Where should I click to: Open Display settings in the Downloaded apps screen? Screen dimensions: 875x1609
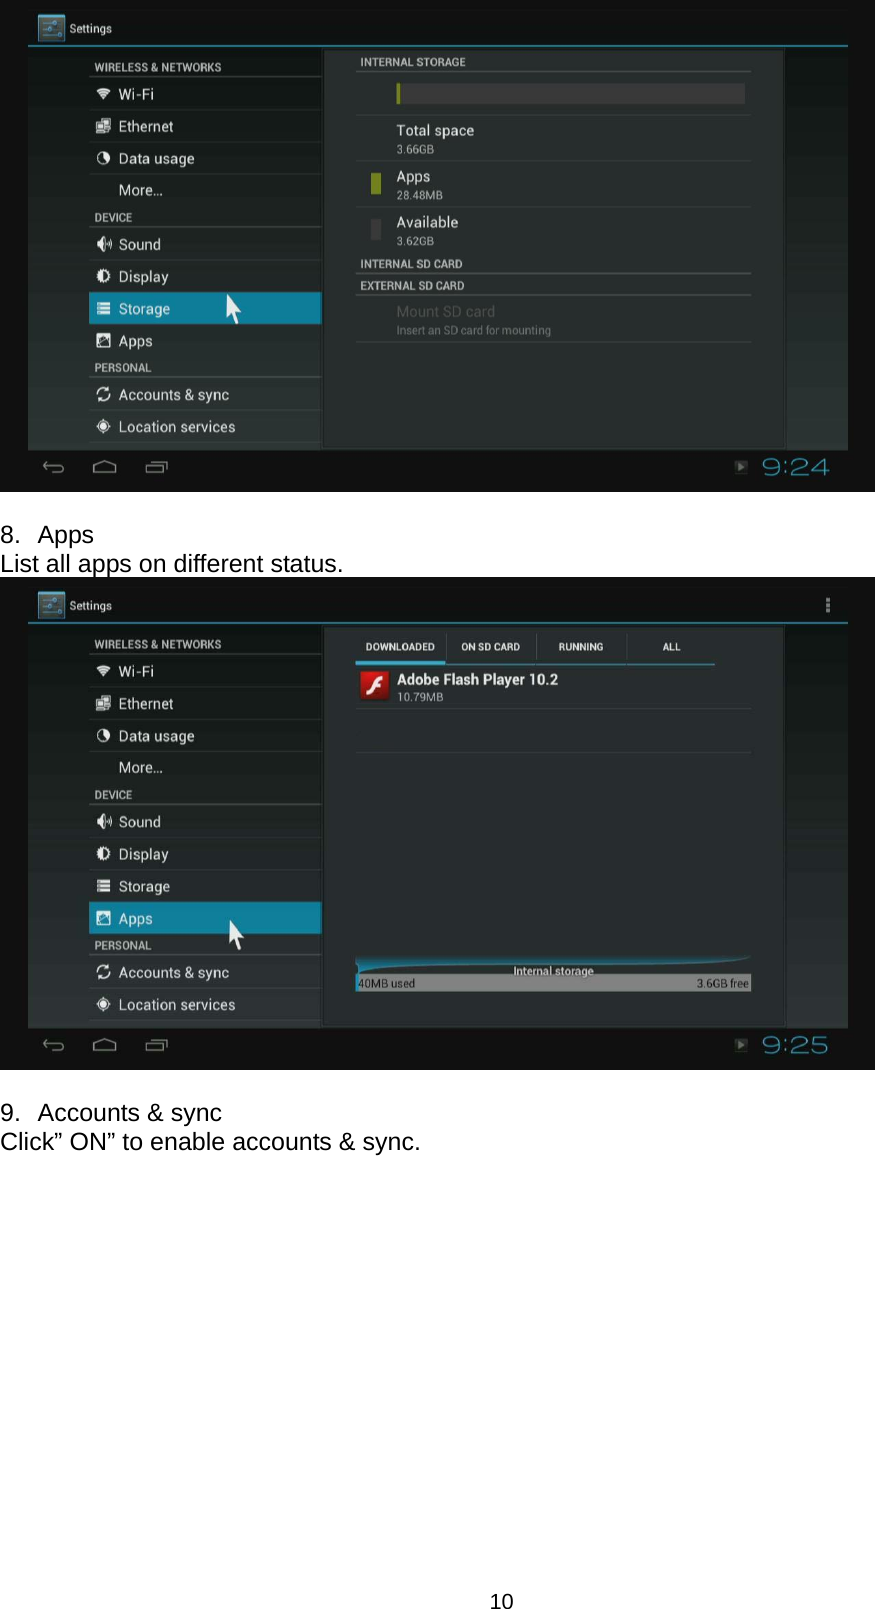pos(205,854)
